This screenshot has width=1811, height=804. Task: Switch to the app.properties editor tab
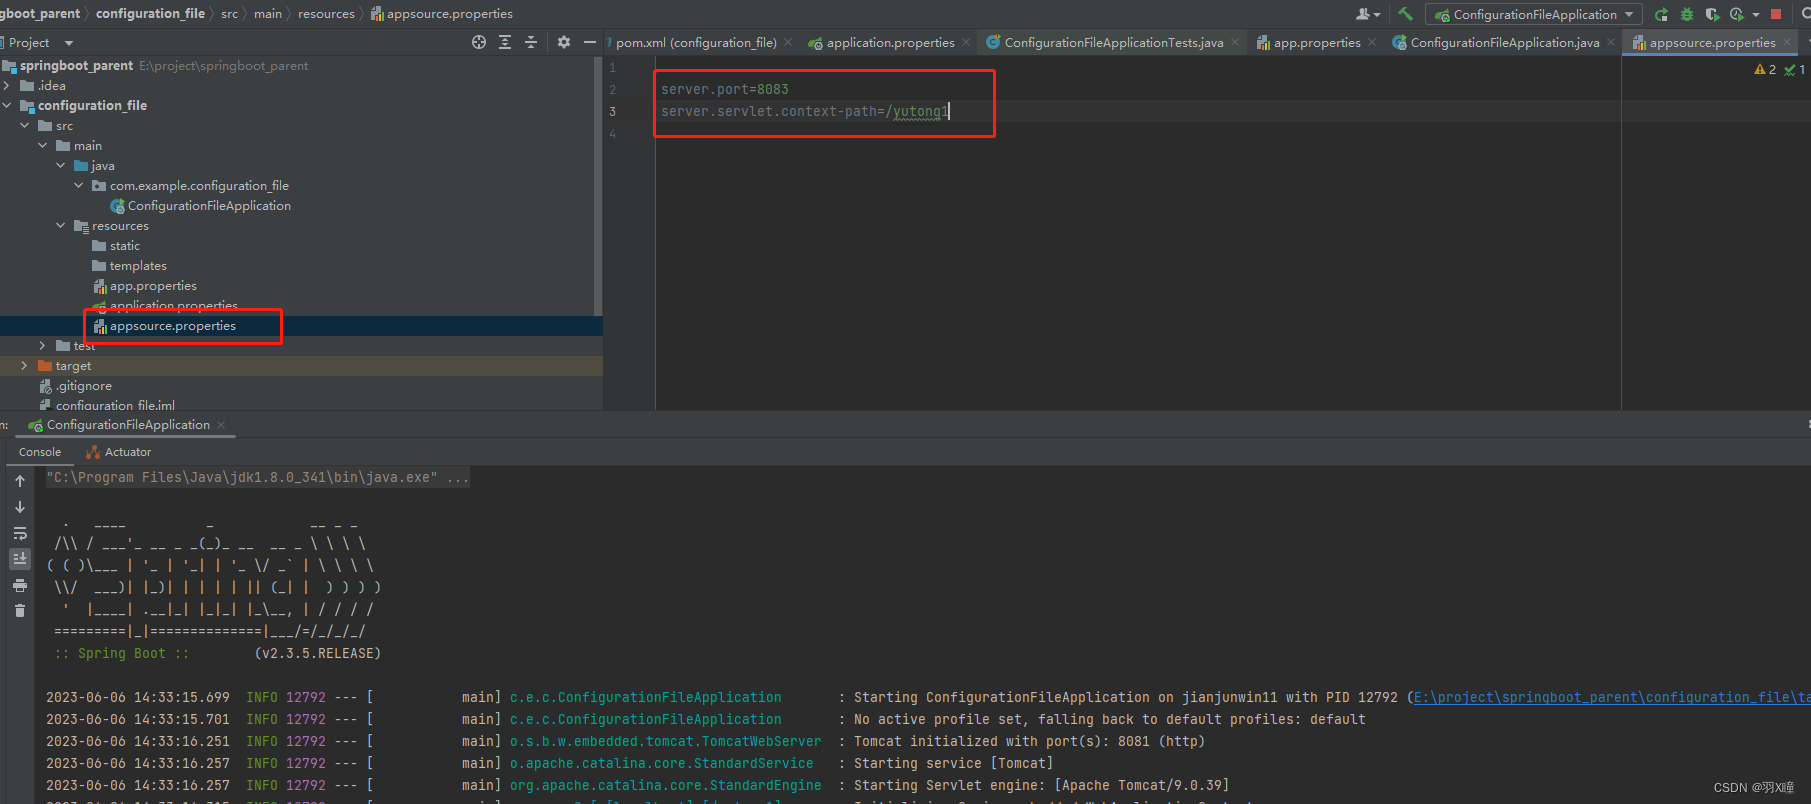pos(1309,42)
